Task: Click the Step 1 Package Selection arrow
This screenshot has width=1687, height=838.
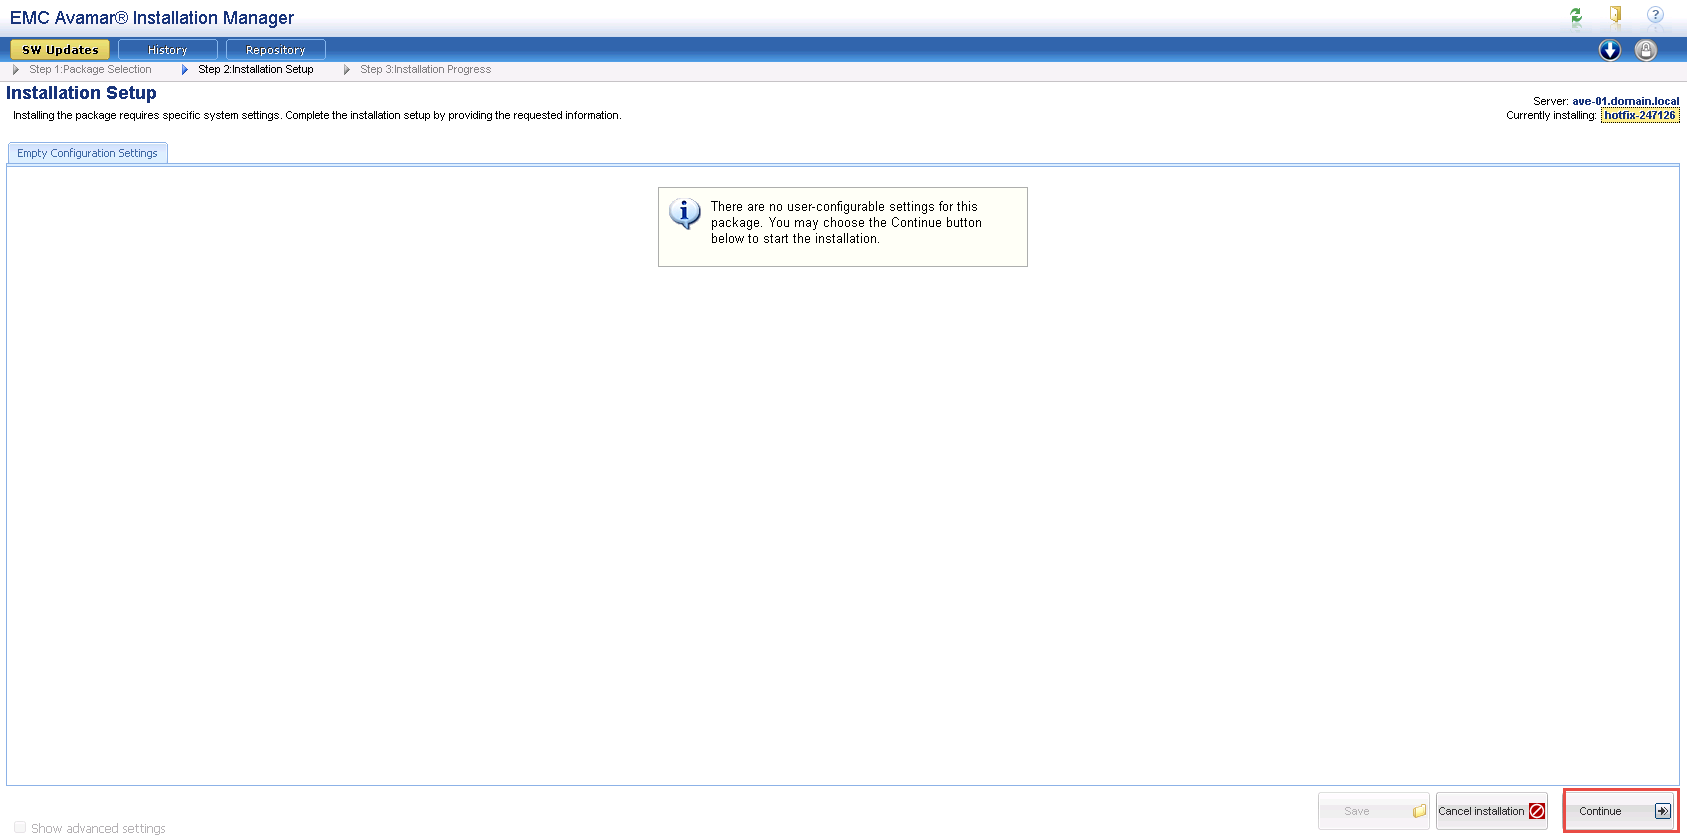Action: click(x=16, y=70)
